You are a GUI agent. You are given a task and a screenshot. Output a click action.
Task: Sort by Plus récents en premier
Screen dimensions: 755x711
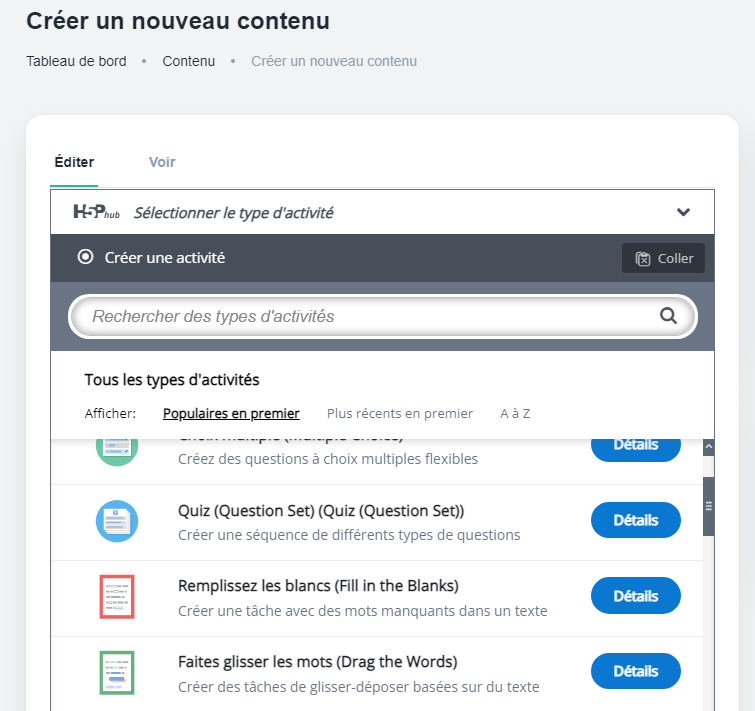[x=400, y=413]
